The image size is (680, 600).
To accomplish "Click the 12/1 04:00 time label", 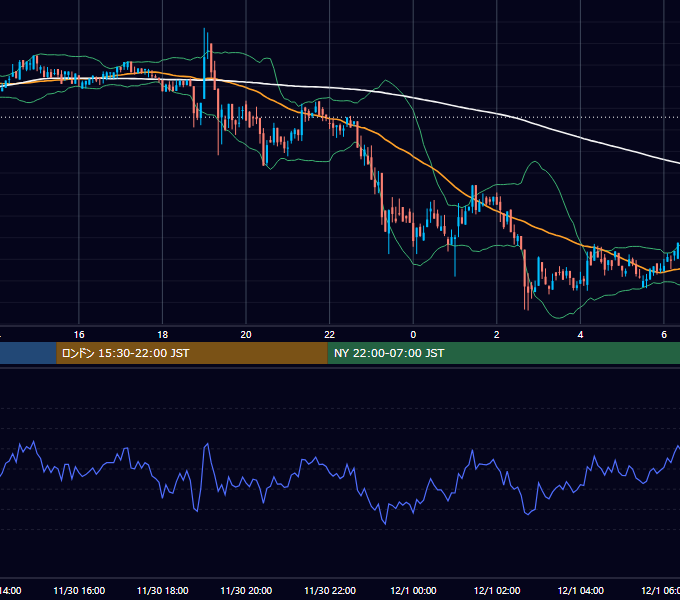I will 581,590.
